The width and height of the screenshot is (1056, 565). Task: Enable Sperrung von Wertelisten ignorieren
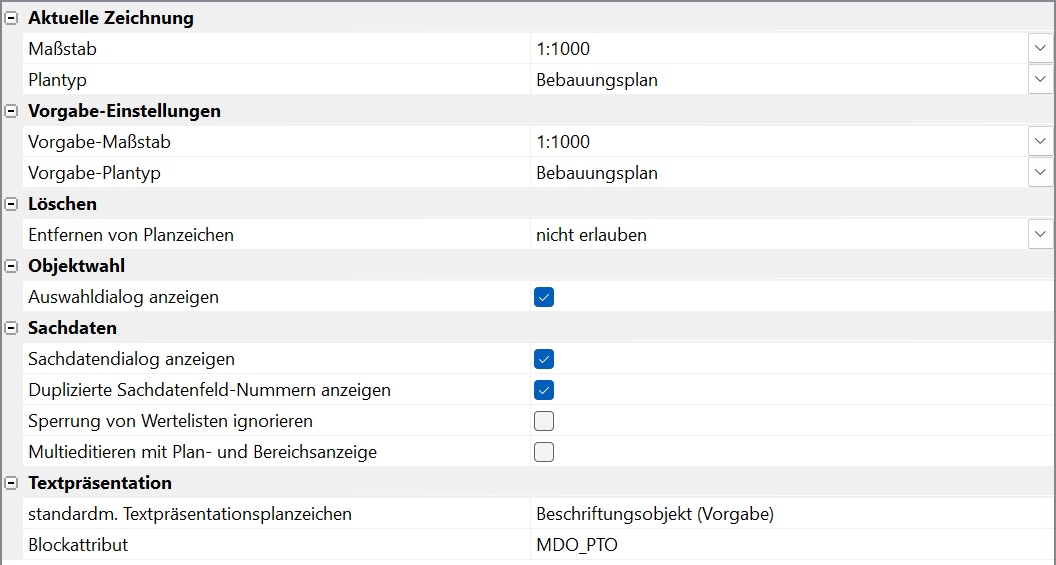click(x=544, y=421)
